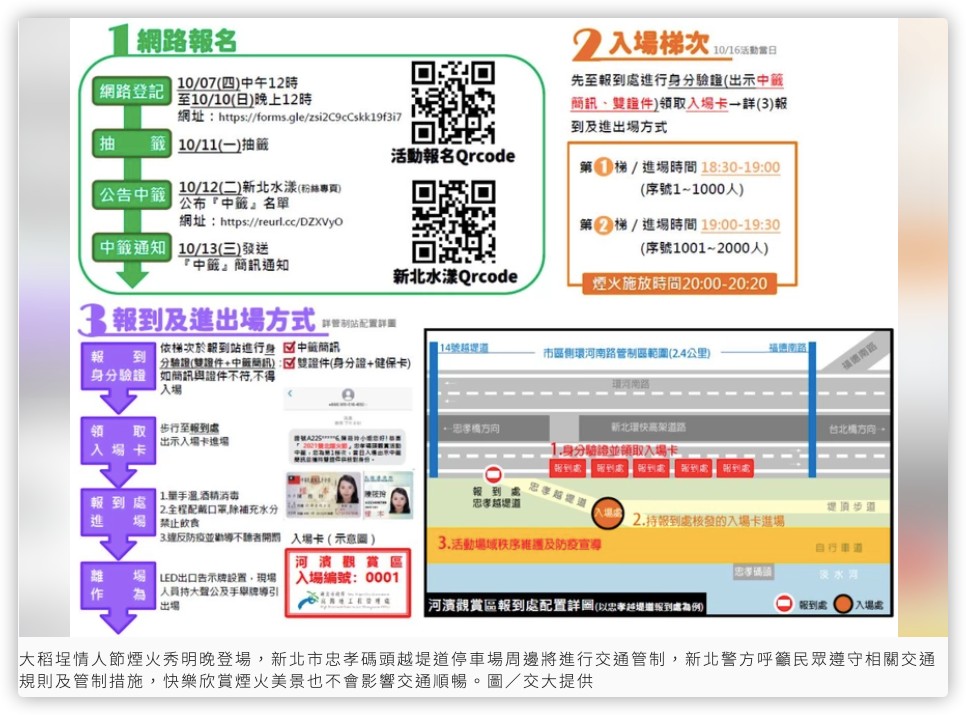Viewport: 966px width, 715px height.
Task: Click the orange 入場處 circle on the map
Action: click(607, 512)
